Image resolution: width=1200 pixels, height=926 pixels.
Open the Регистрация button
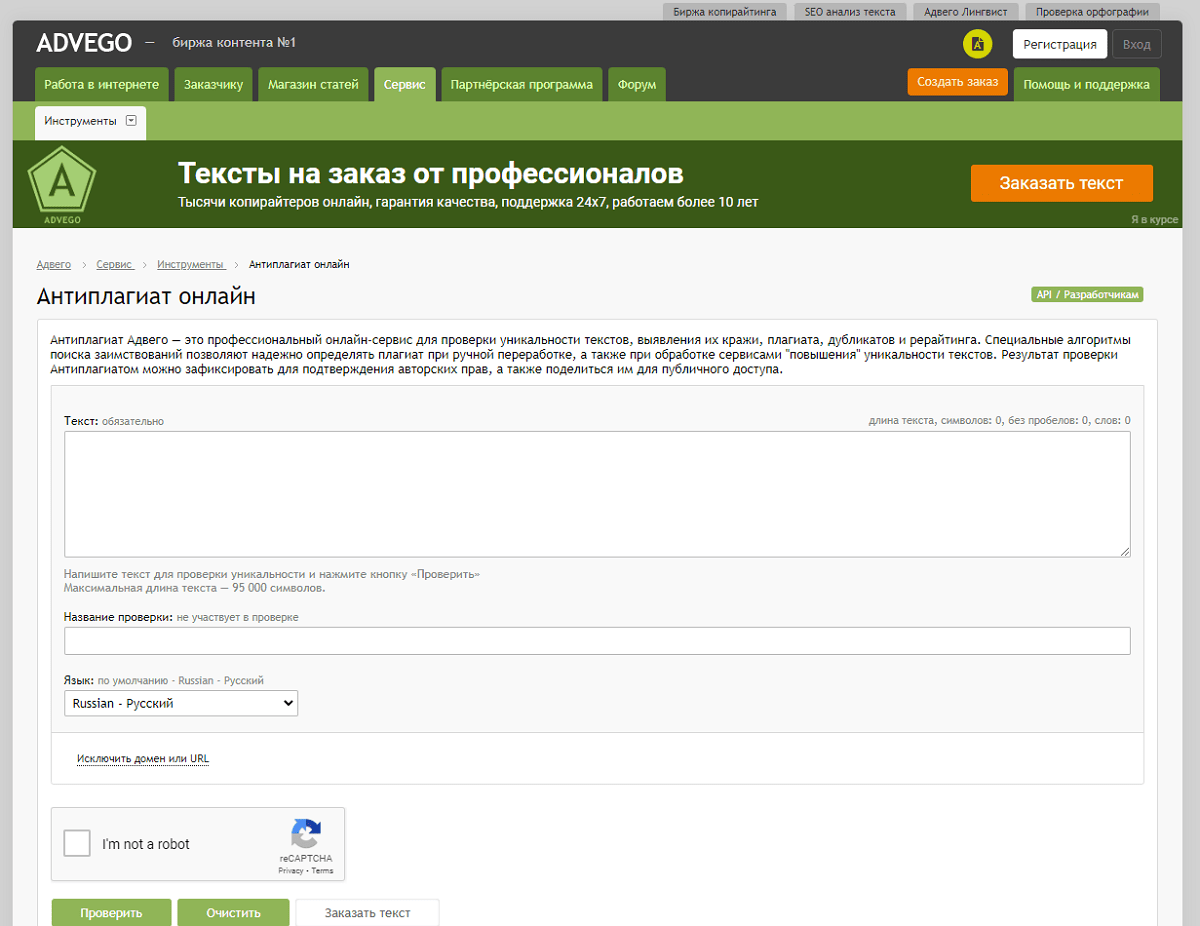coord(1059,45)
